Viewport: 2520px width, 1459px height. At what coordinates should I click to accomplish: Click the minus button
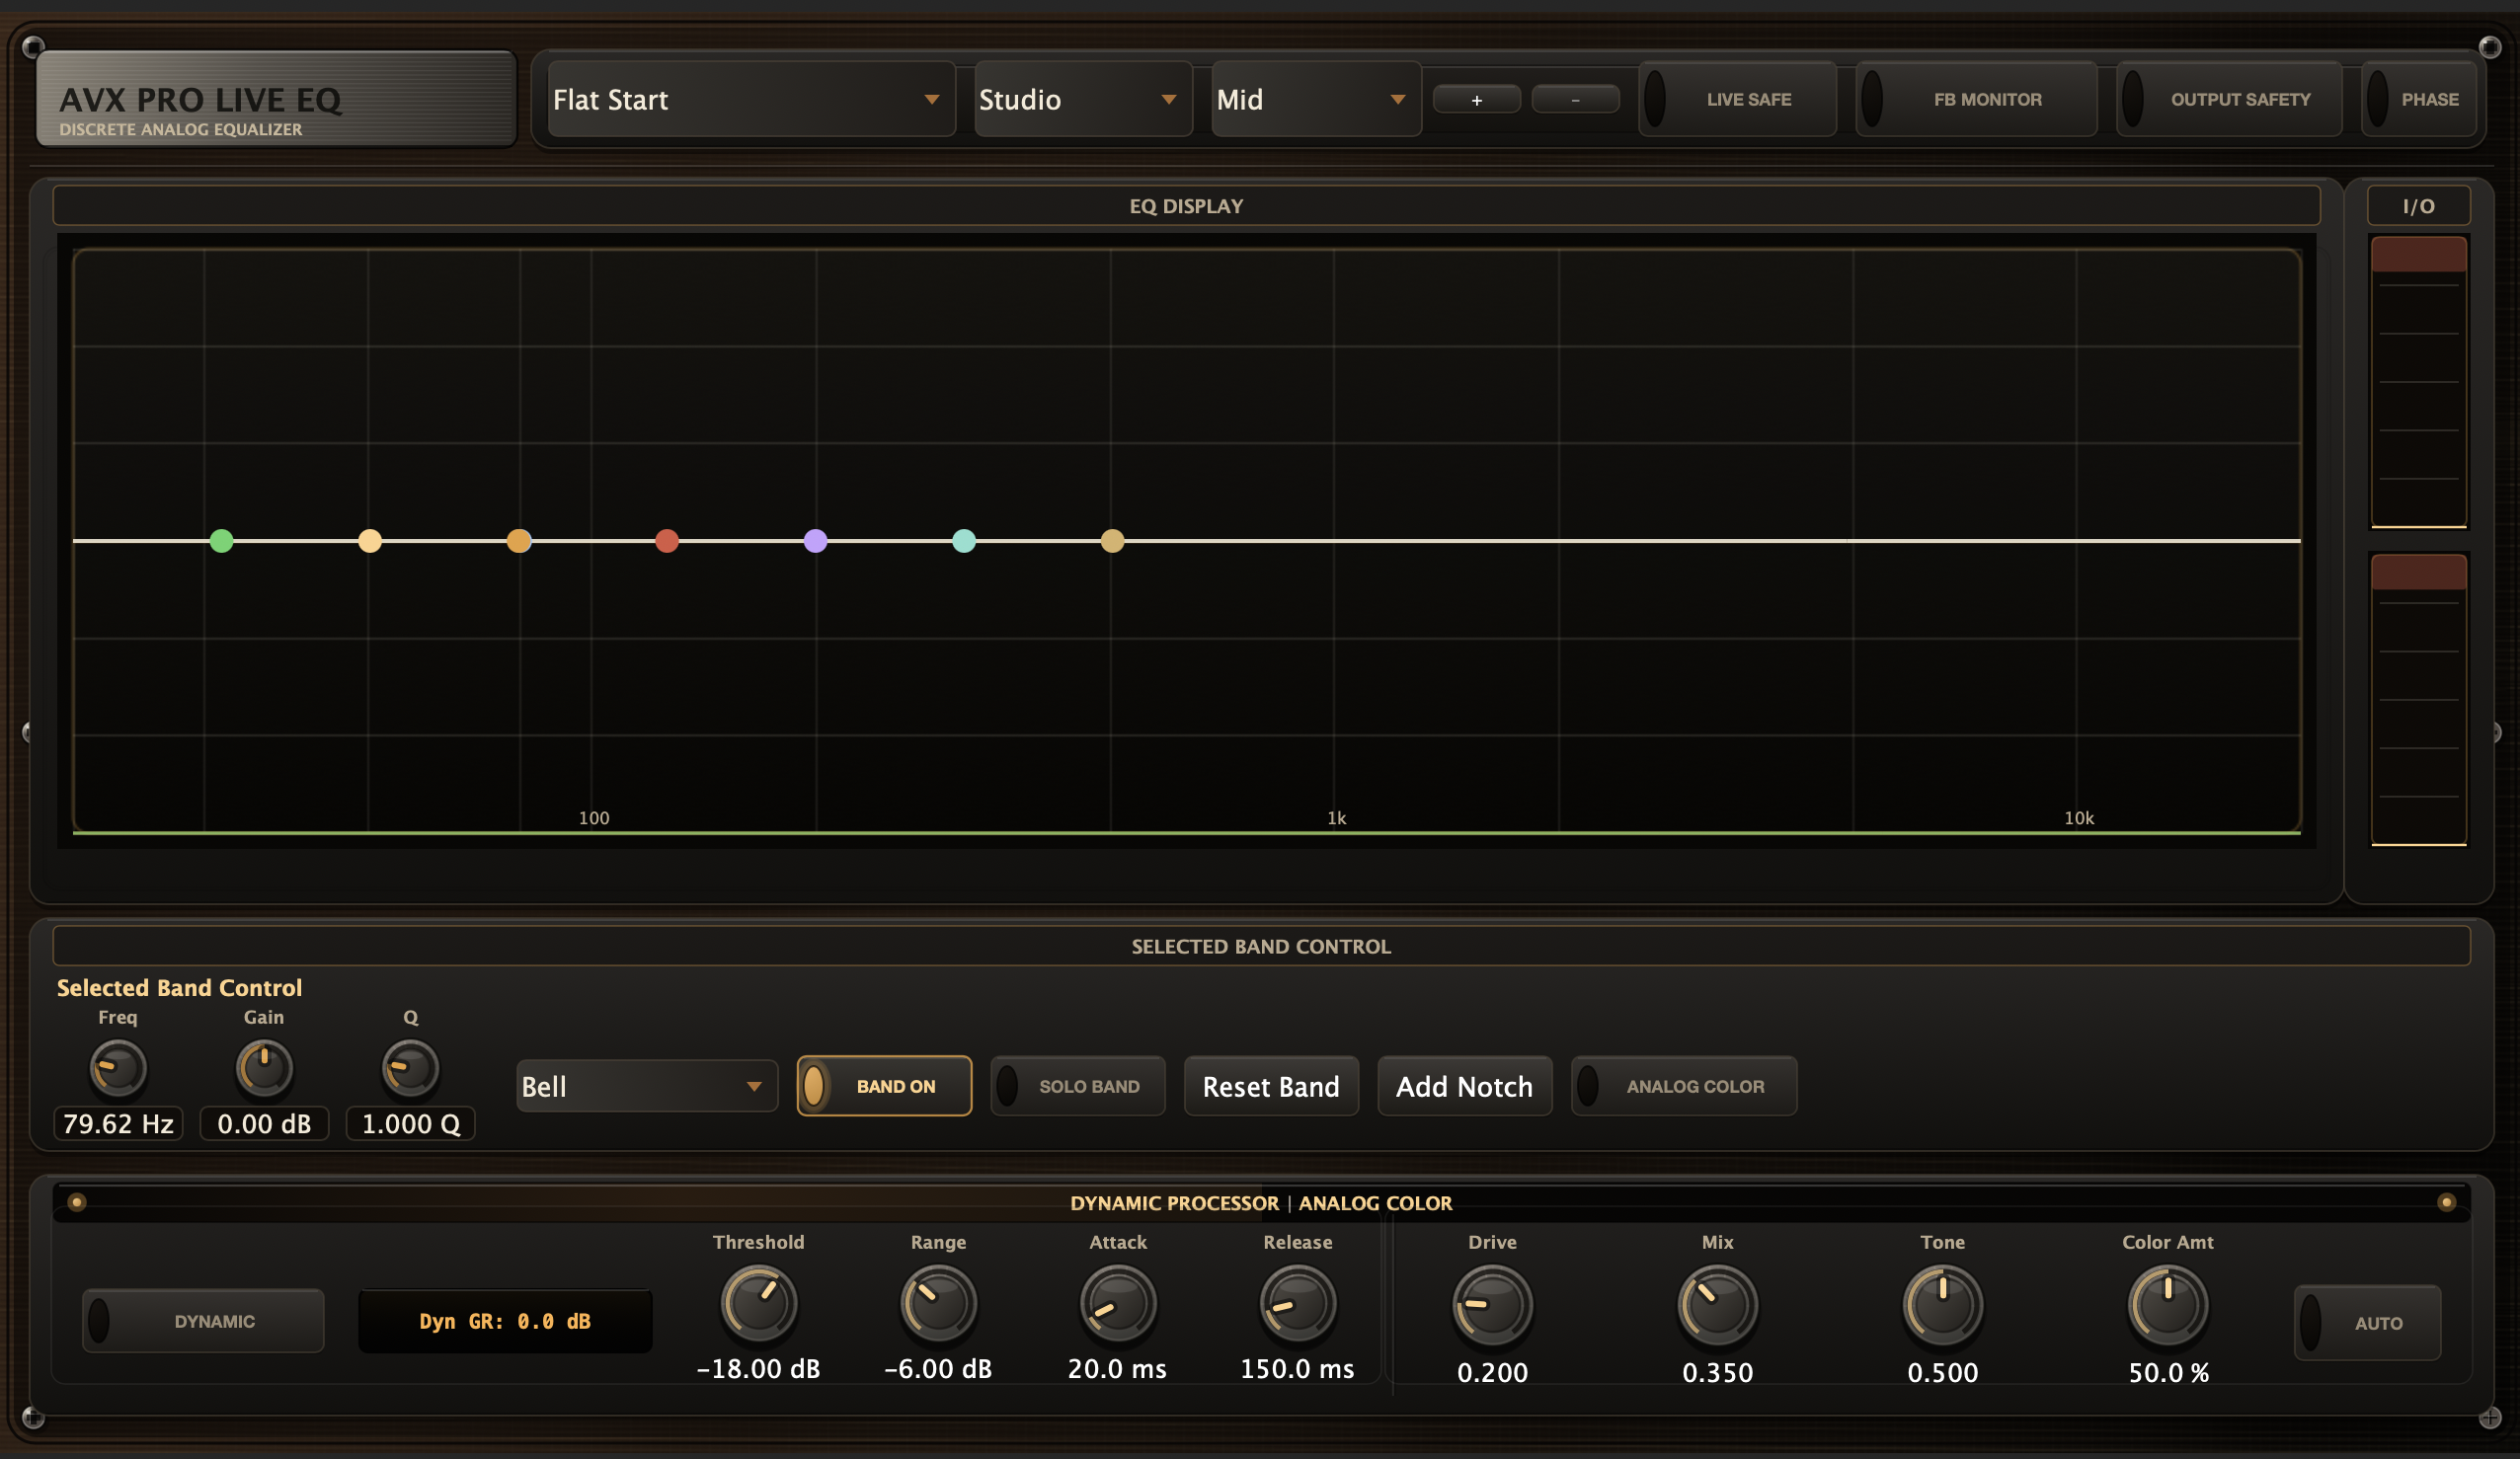pos(1576,99)
